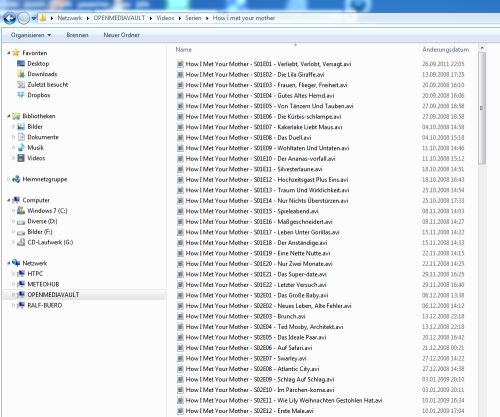Click the Neuer Ordner toolbar button
This screenshot has height=417, width=500.
(x=121, y=35)
